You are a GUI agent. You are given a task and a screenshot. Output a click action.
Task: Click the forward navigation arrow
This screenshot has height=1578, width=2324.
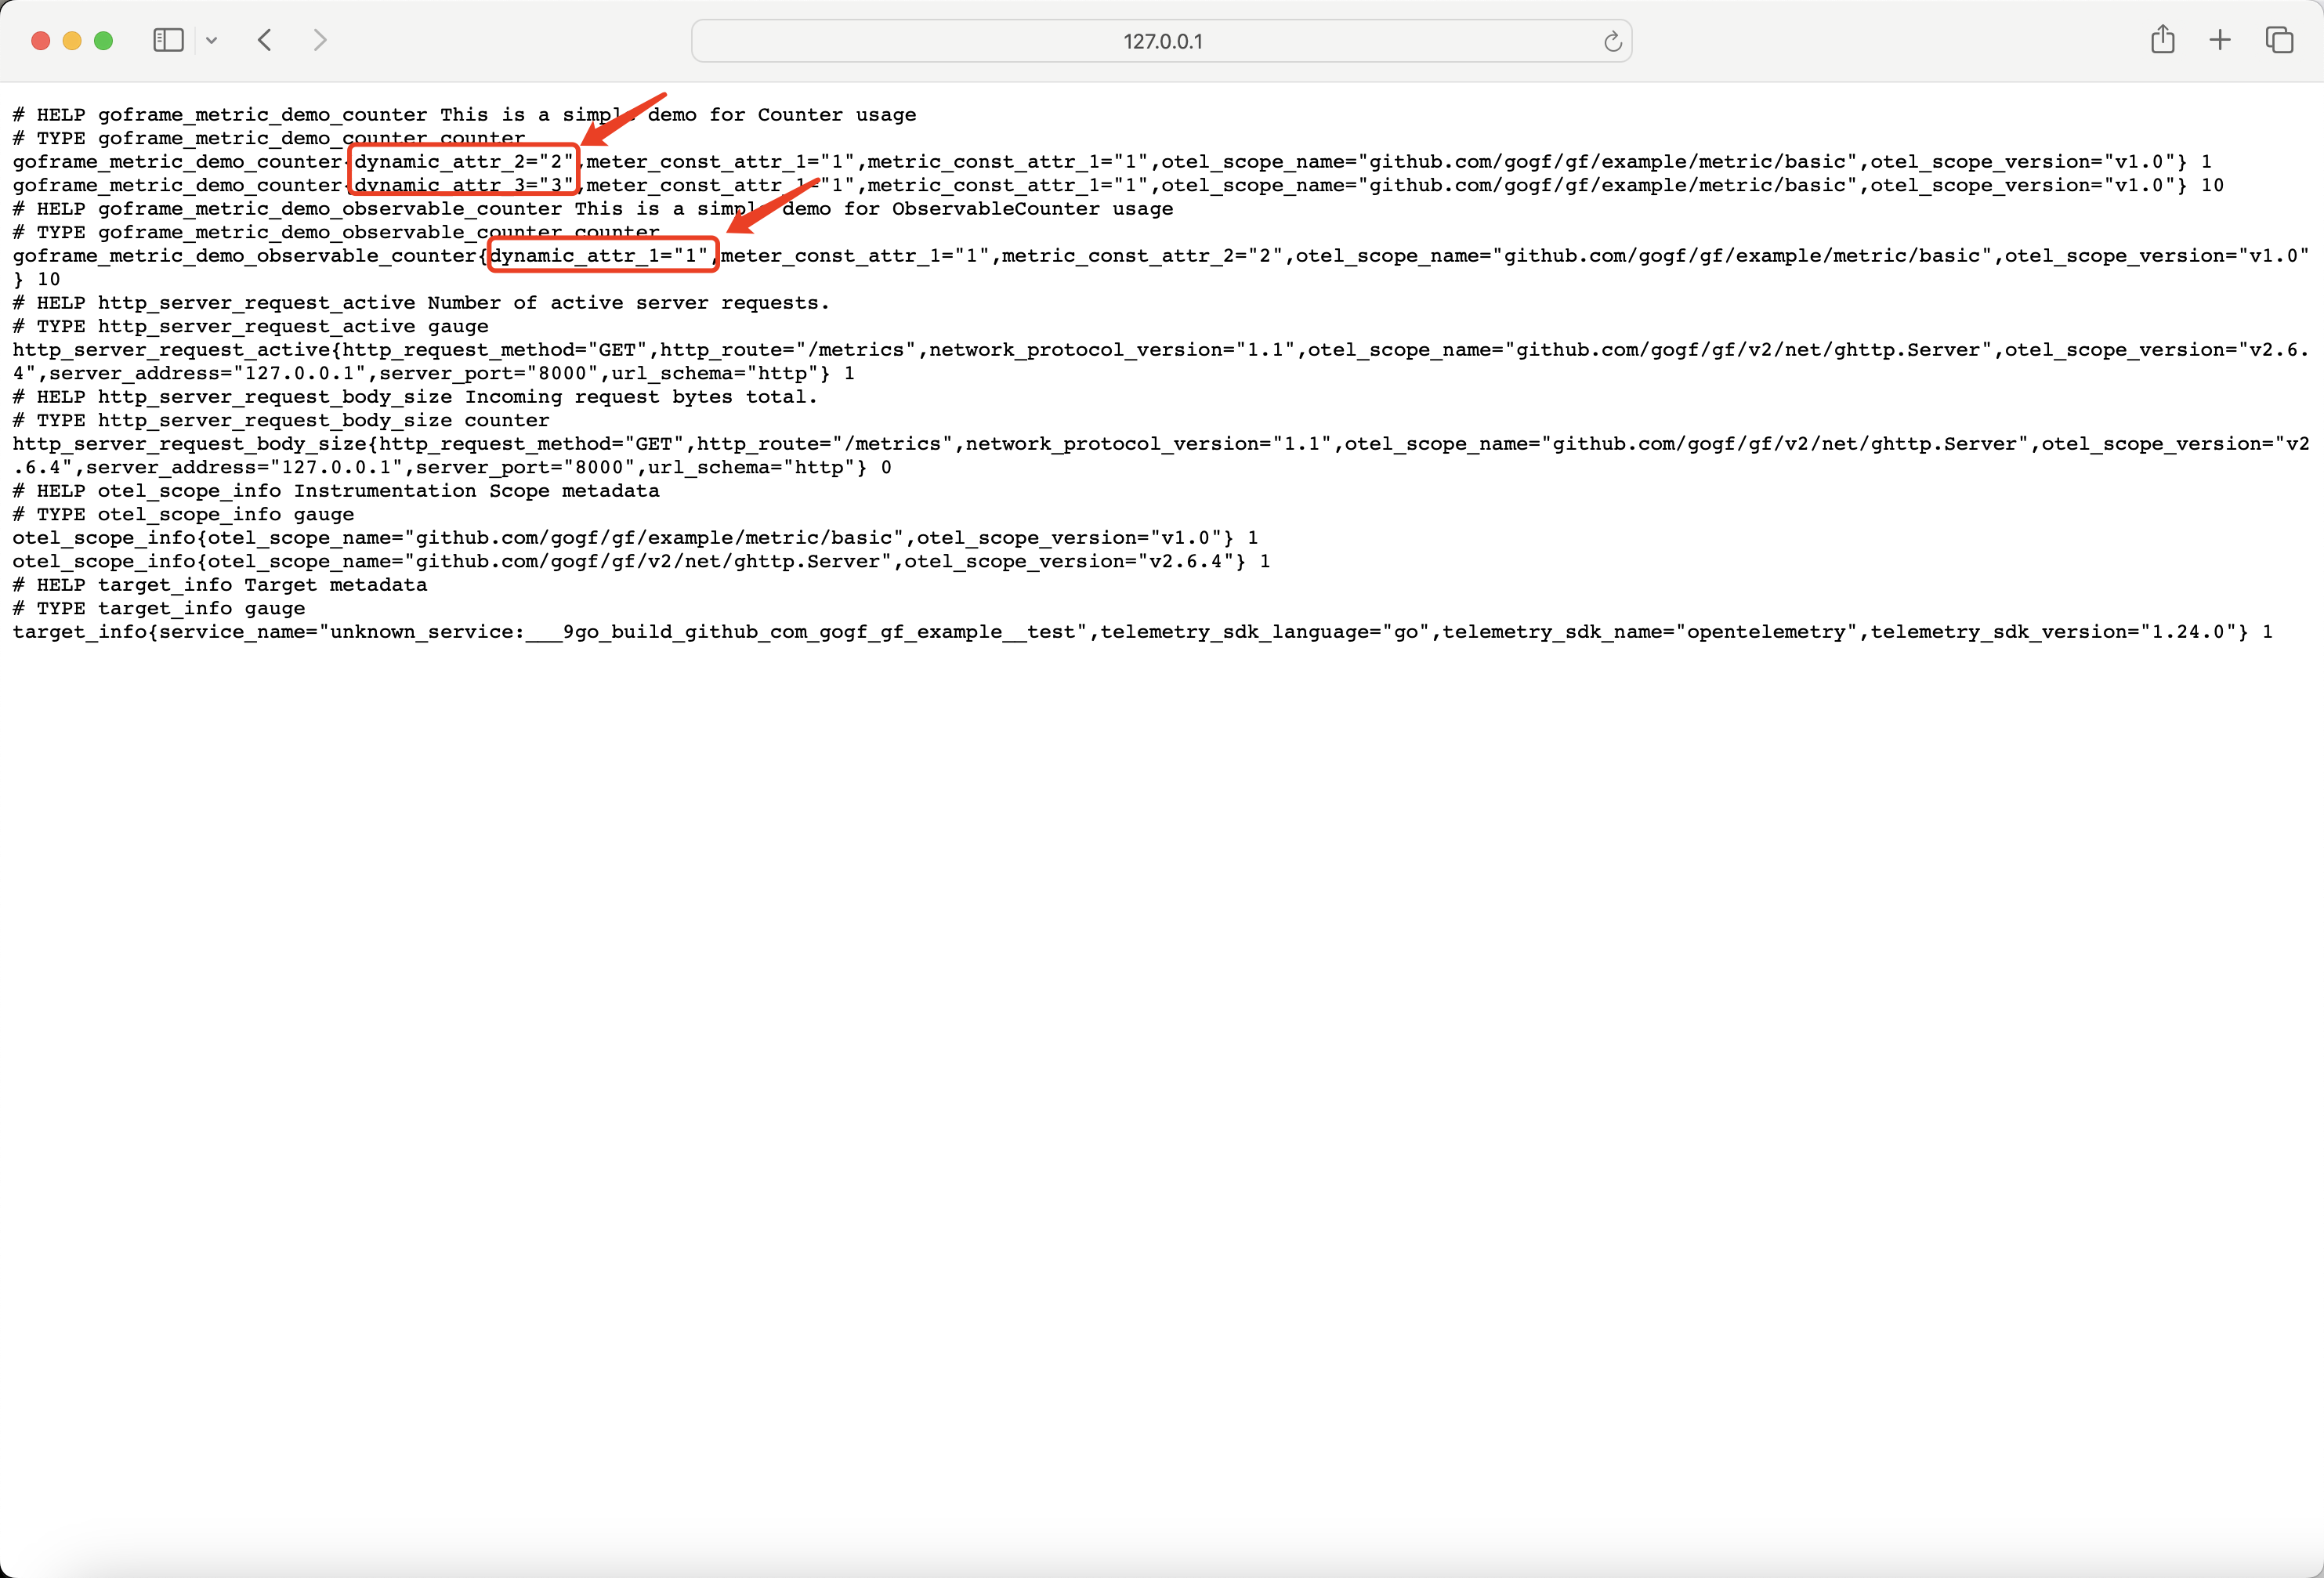[320, 40]
